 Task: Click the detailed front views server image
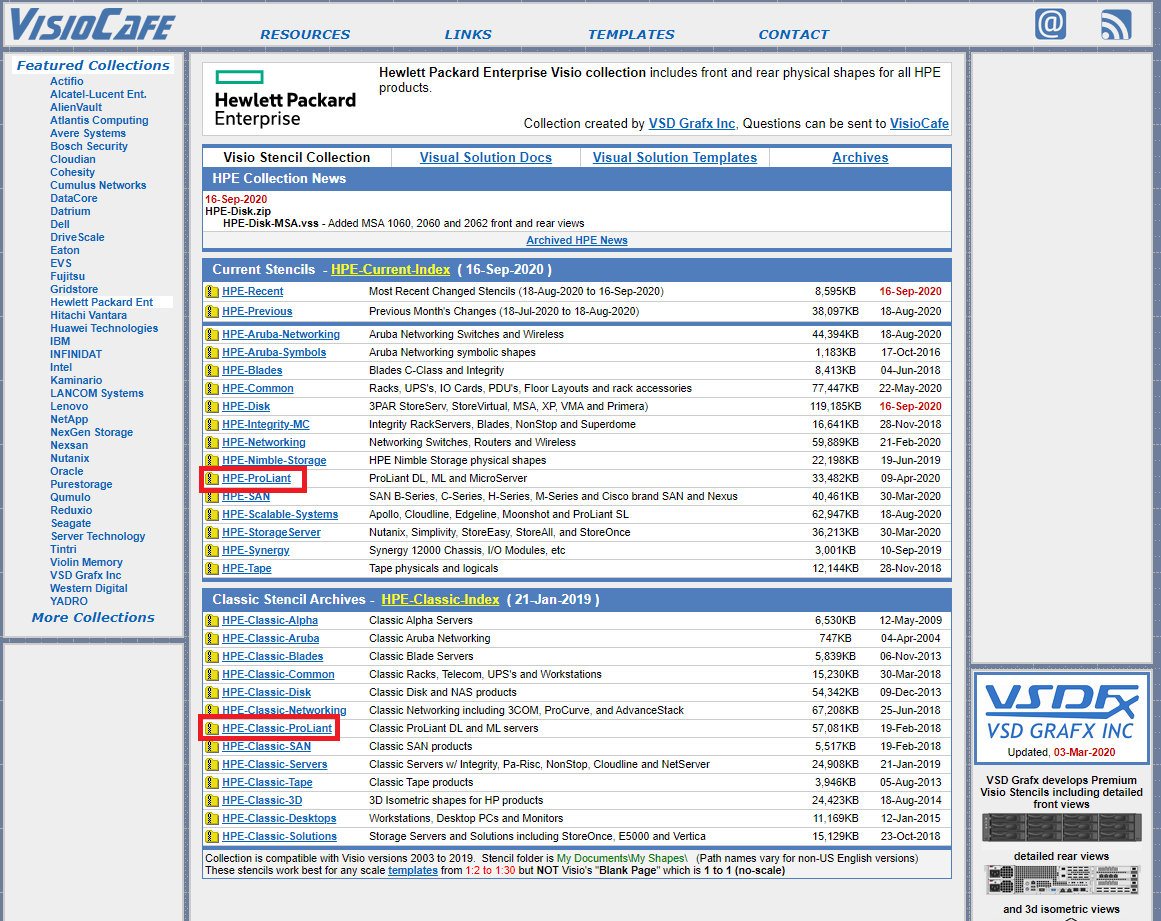[x=1061, y=828]
